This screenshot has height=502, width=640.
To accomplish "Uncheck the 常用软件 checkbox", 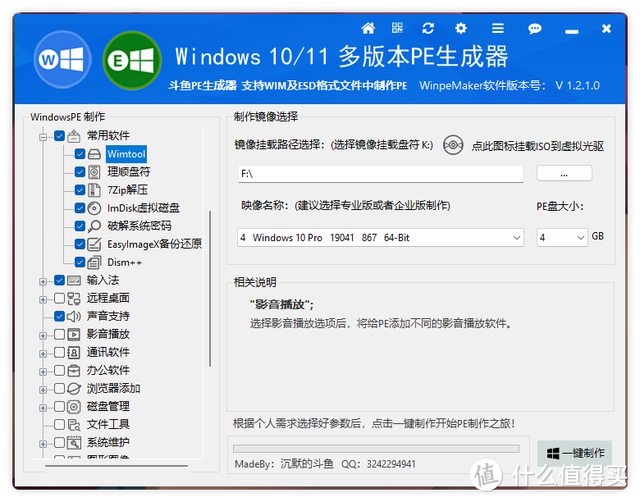I will click(x=60, y=135).
